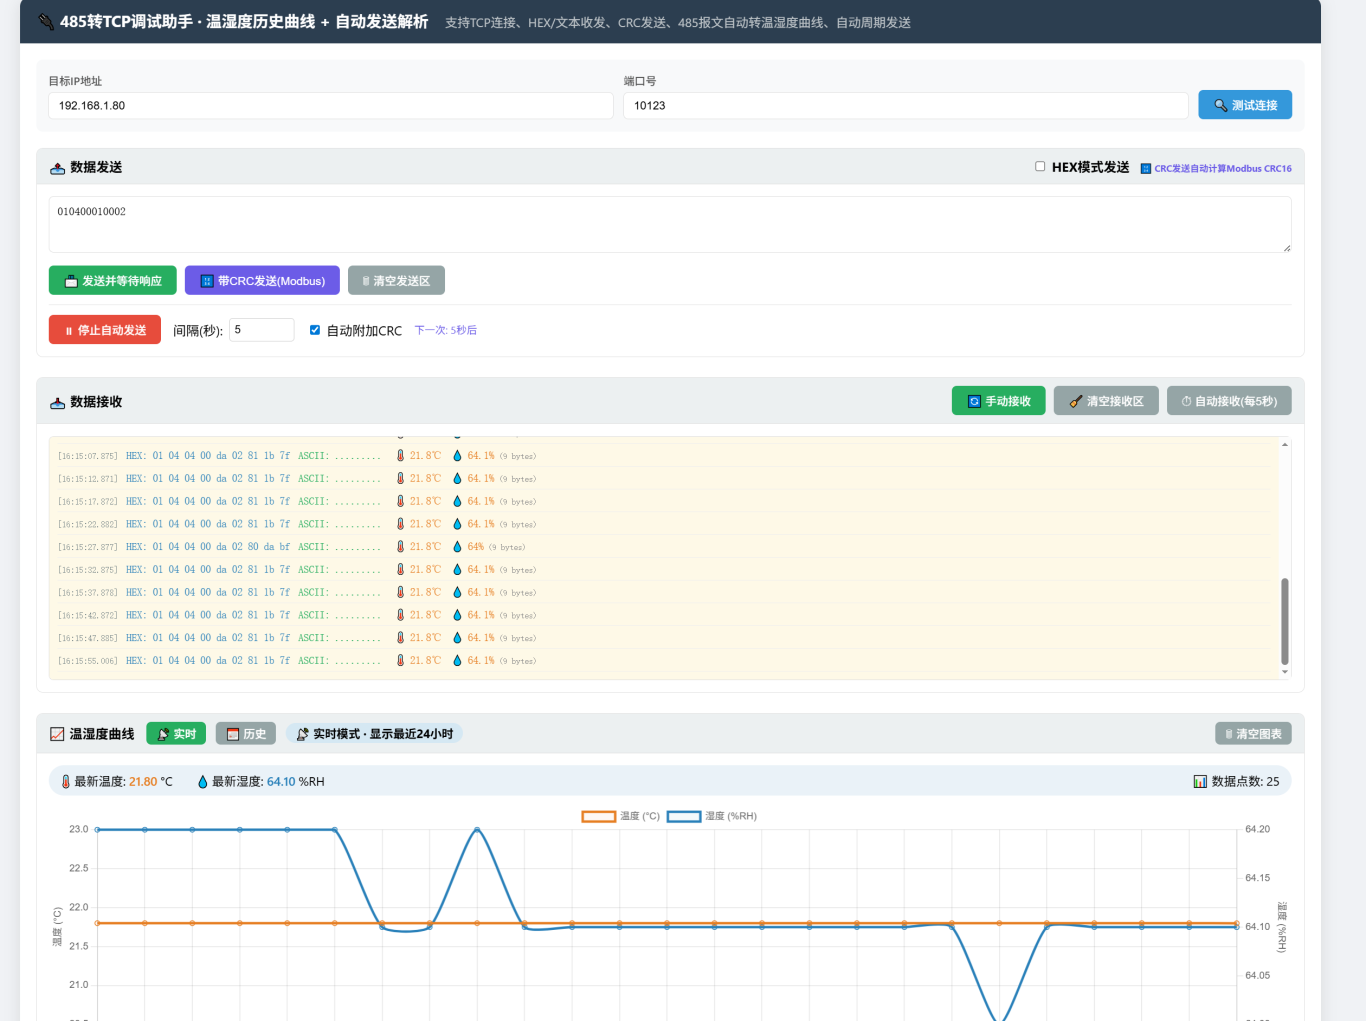Click the 端口号 port input field

[905, 106]
